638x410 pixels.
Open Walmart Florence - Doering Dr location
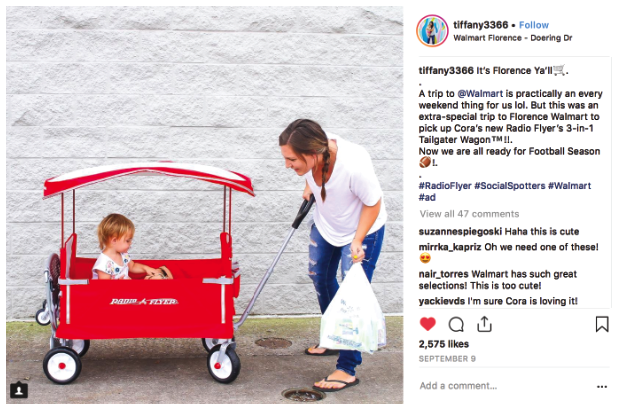tap(513, 38)
